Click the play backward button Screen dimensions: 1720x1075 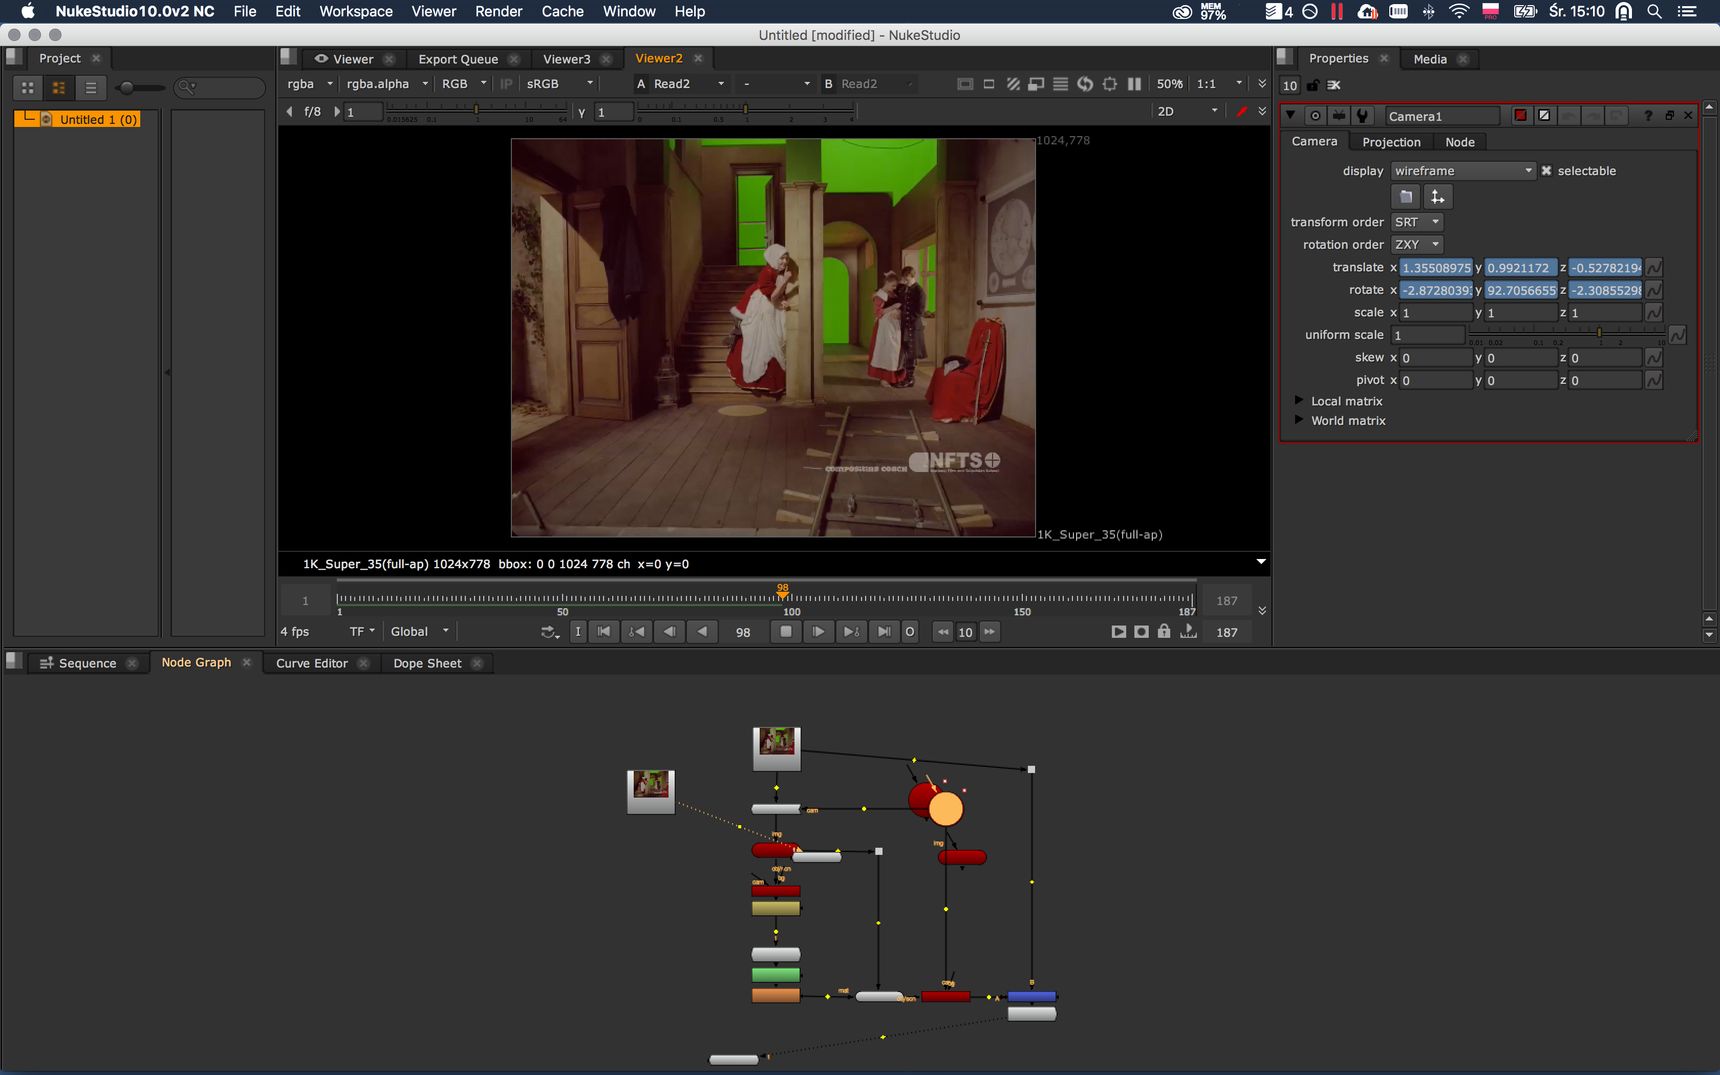tap(702, 632)
